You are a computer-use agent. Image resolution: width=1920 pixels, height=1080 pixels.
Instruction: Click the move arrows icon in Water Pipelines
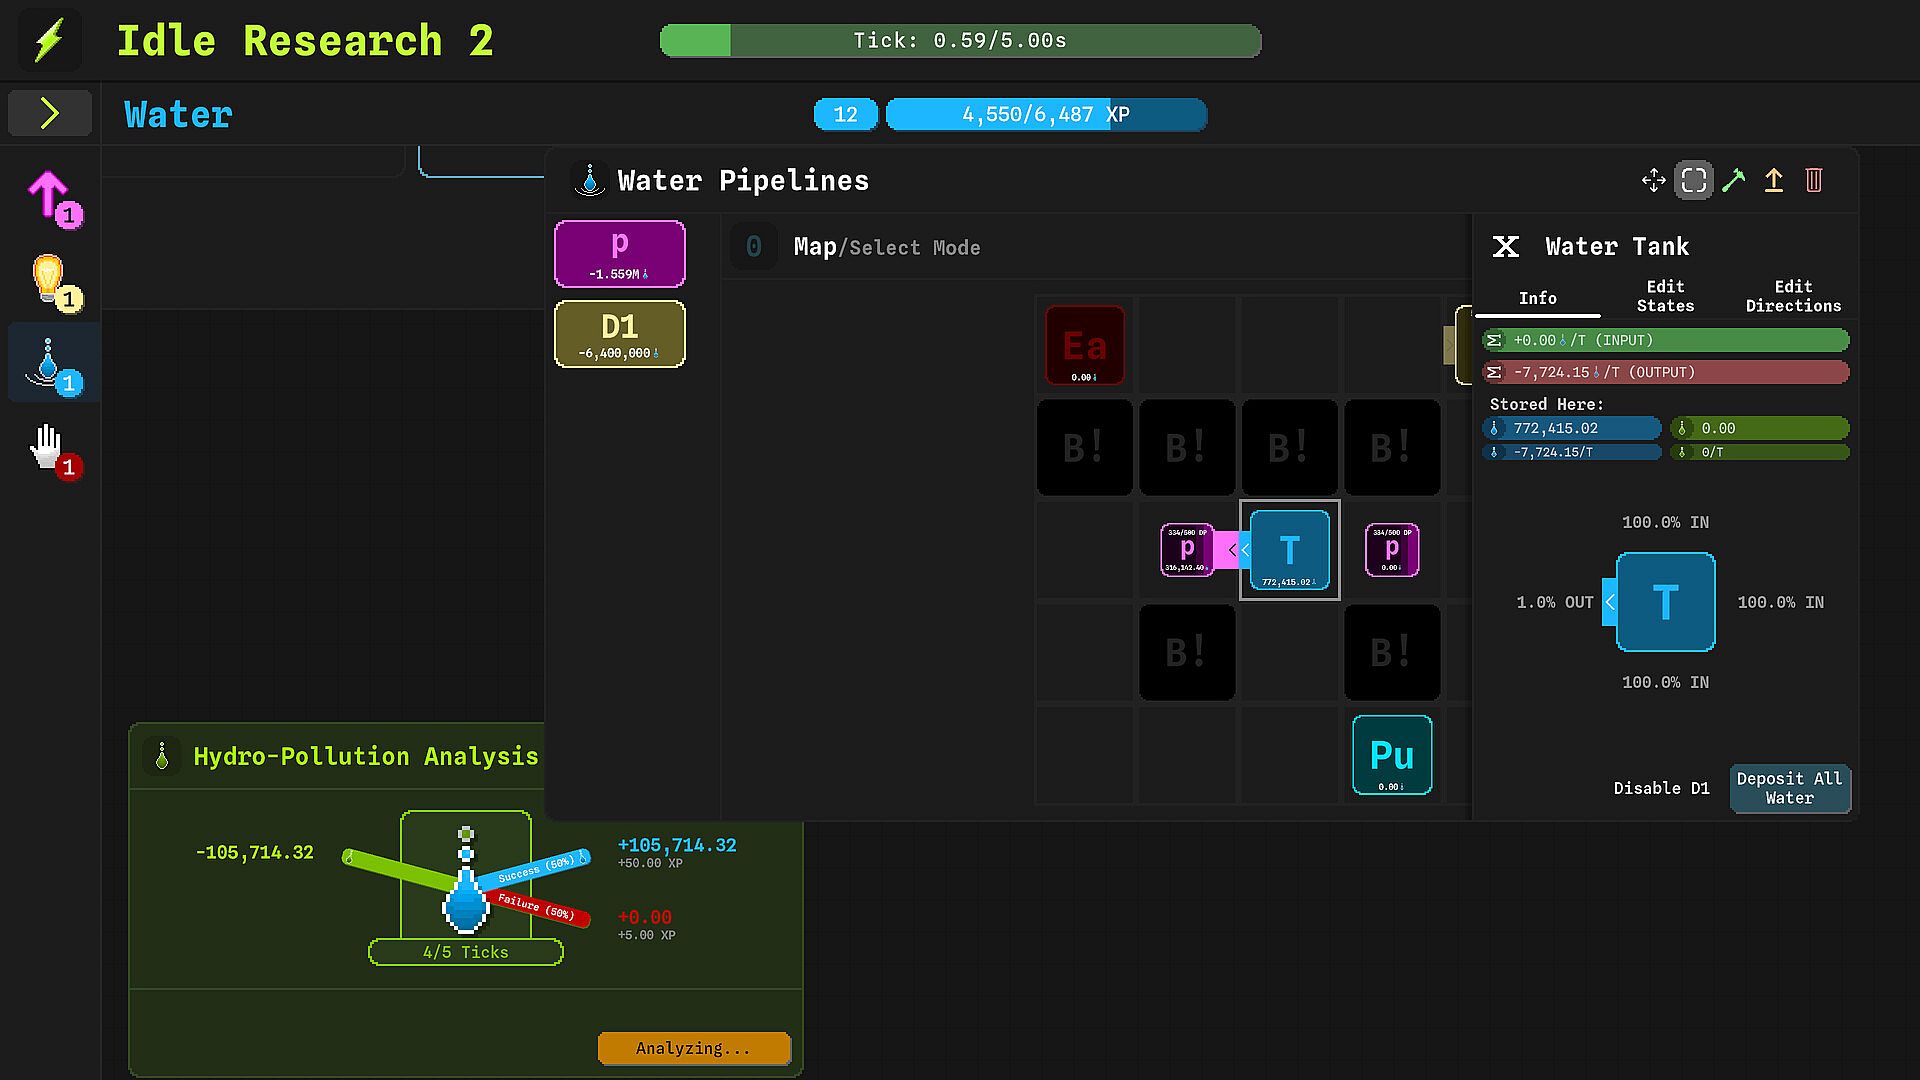(x=1653, y=180)
